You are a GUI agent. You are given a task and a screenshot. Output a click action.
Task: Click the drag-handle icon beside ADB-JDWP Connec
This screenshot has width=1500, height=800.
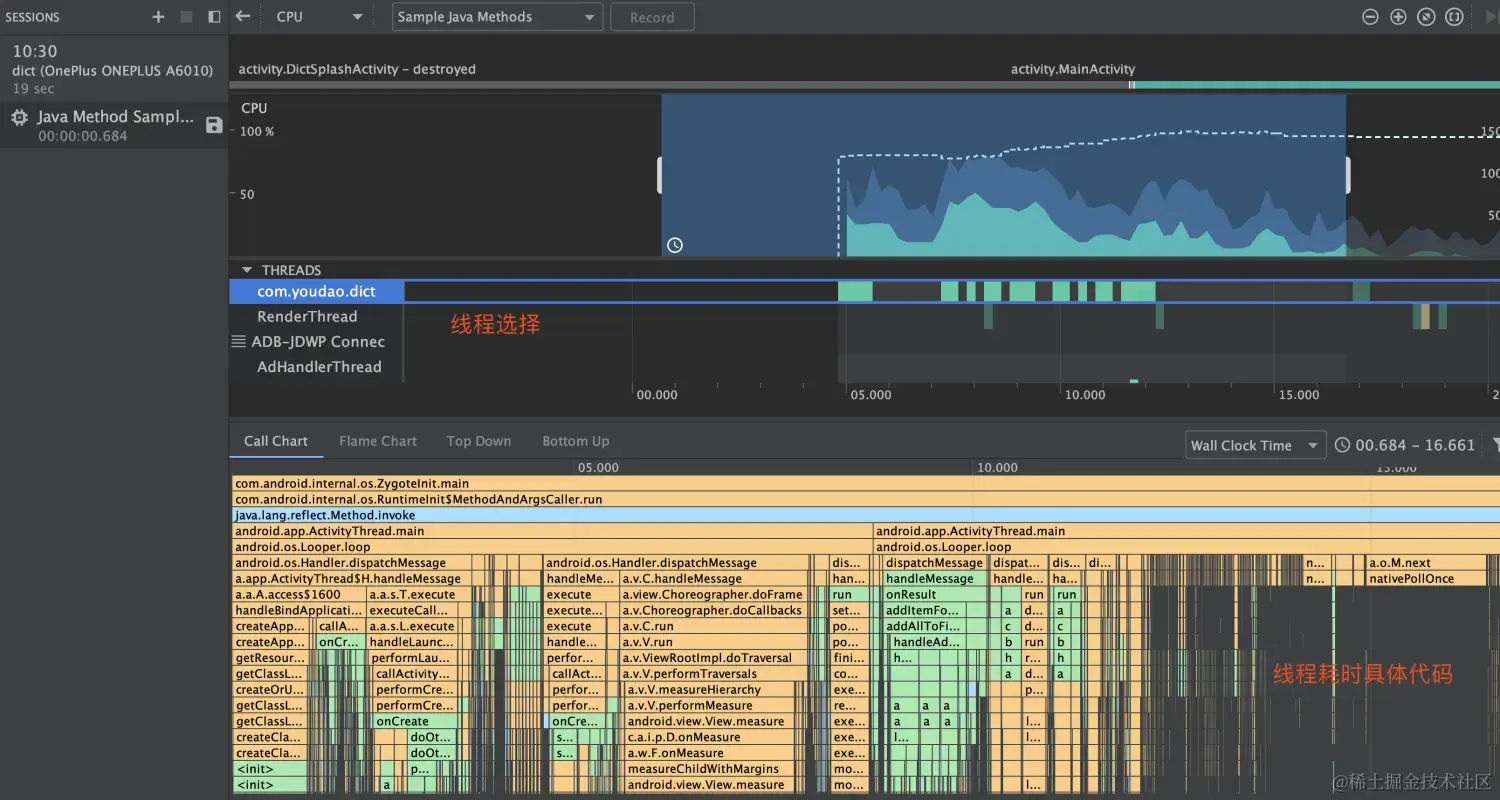pyautogui.click(x=238, y=341)
